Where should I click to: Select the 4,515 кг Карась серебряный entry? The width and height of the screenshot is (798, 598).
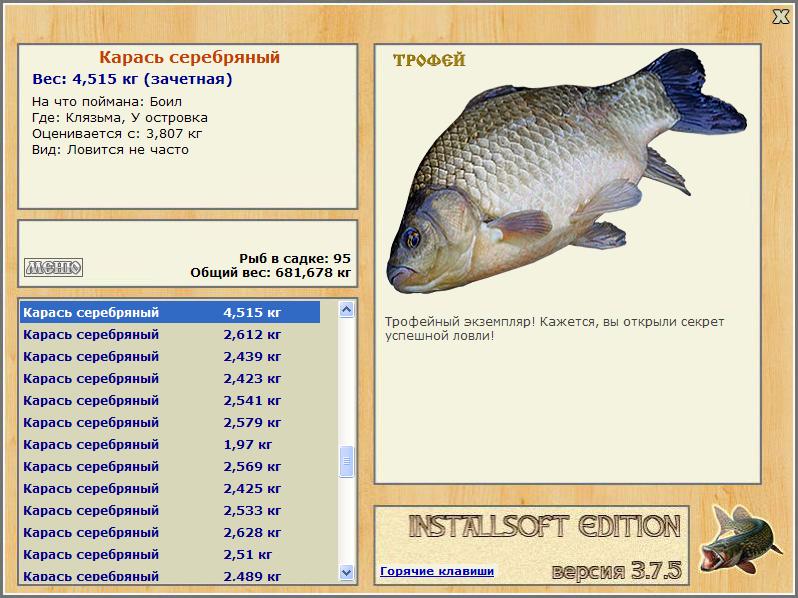click(x=170, y=312)
